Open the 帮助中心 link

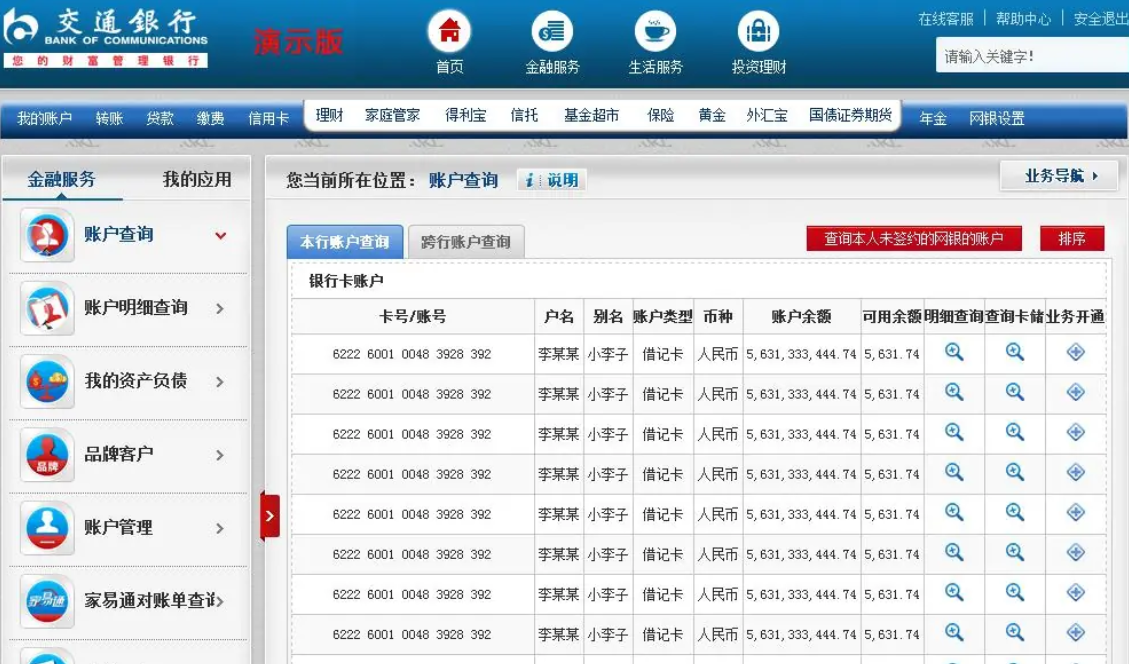[1023, 19]
